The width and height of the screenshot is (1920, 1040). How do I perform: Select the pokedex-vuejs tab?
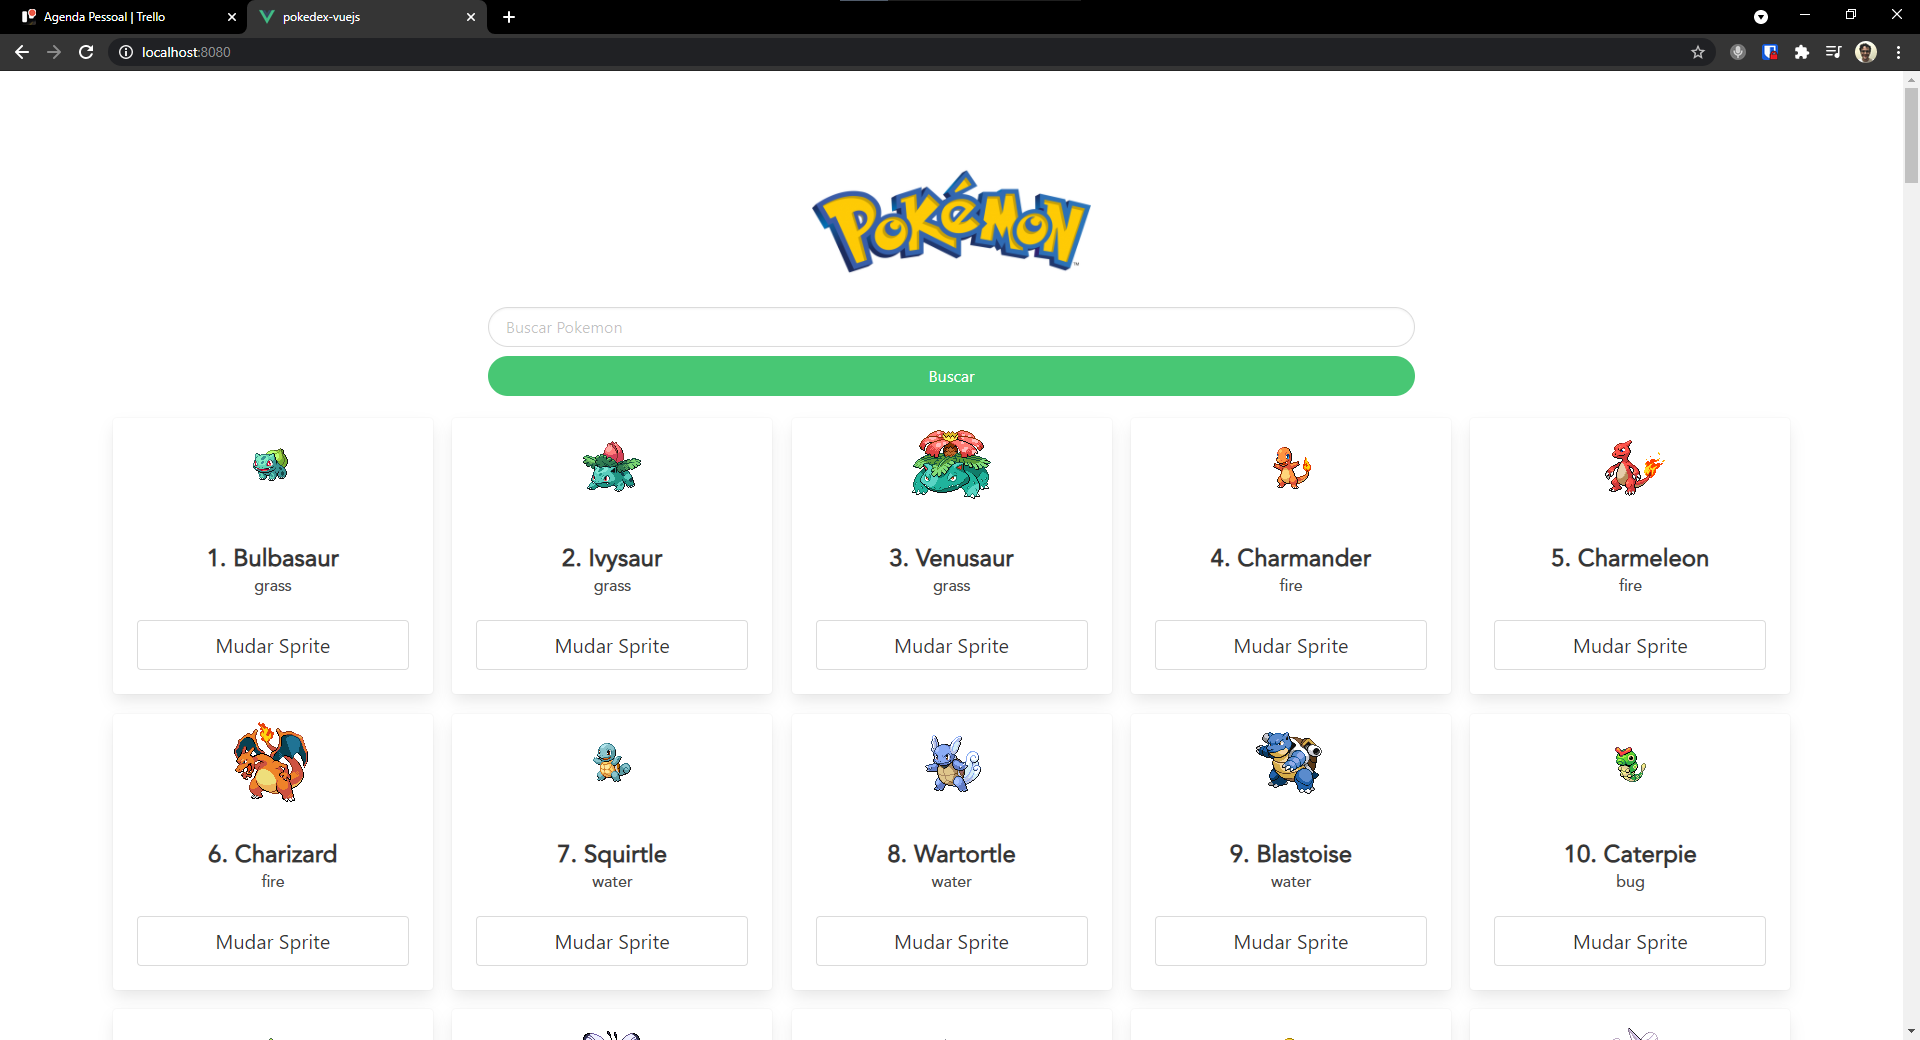367,17
